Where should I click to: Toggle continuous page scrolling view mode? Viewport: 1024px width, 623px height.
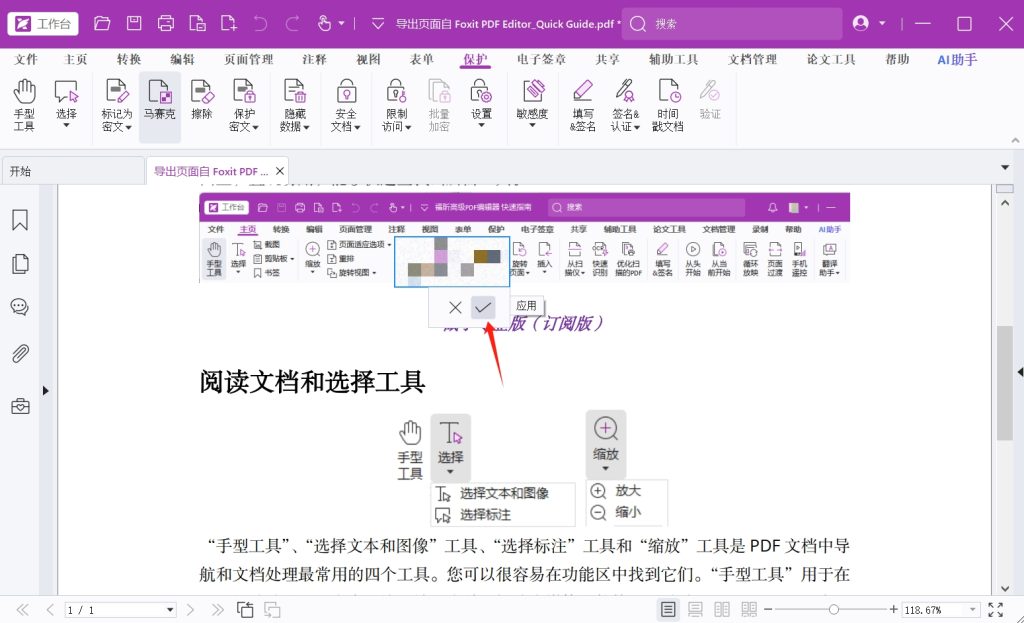[x=695, y=609]
